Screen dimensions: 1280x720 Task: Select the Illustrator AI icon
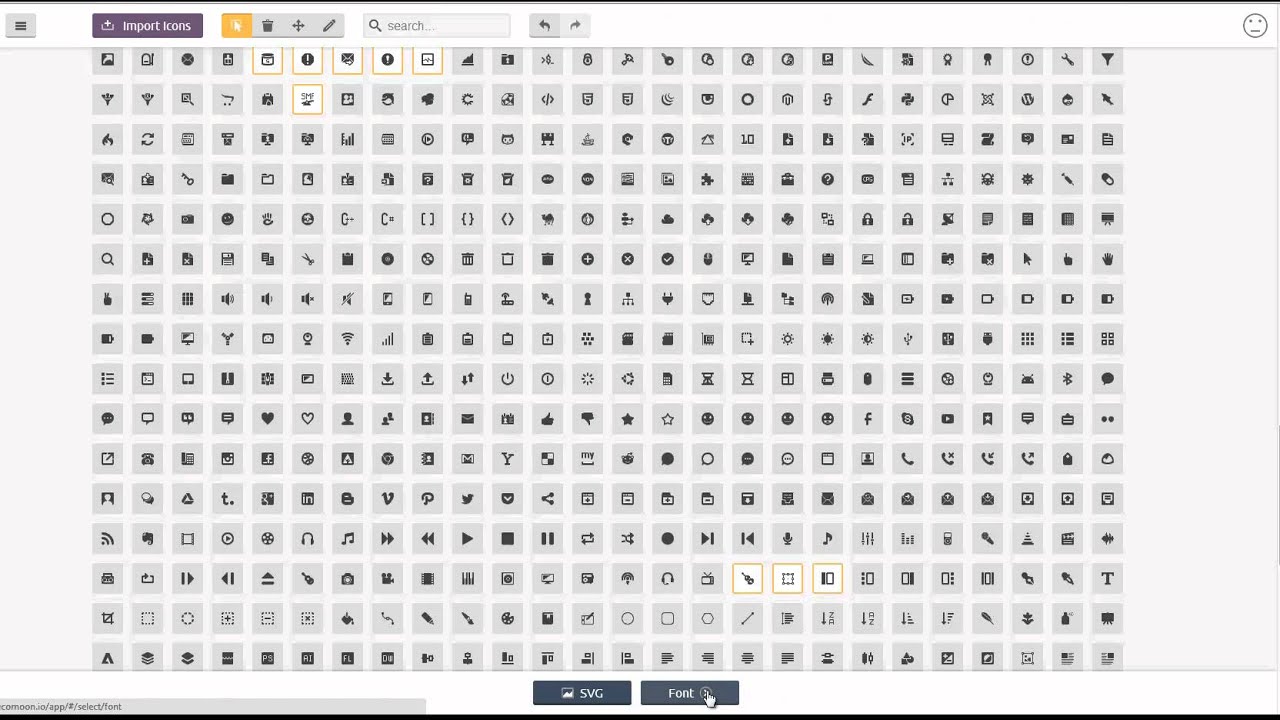pyautogui.click(x=307, y=658)
